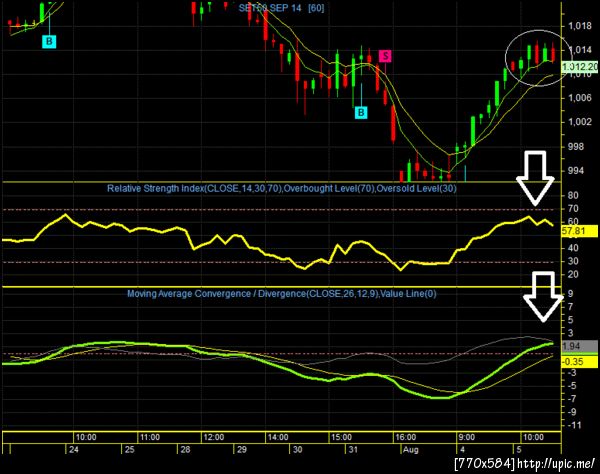Click the grey MACD value label 1.94
Viewport: 600px width, 474px height.
coord(579,346)
